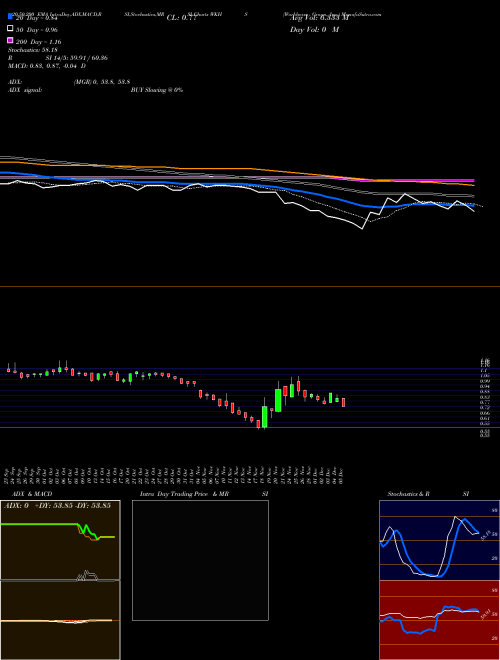Image resolution: width=500 pixels, height=660 pixels.
Task: Click the rotated 58.18 stochastics value label
Action: 486,535
